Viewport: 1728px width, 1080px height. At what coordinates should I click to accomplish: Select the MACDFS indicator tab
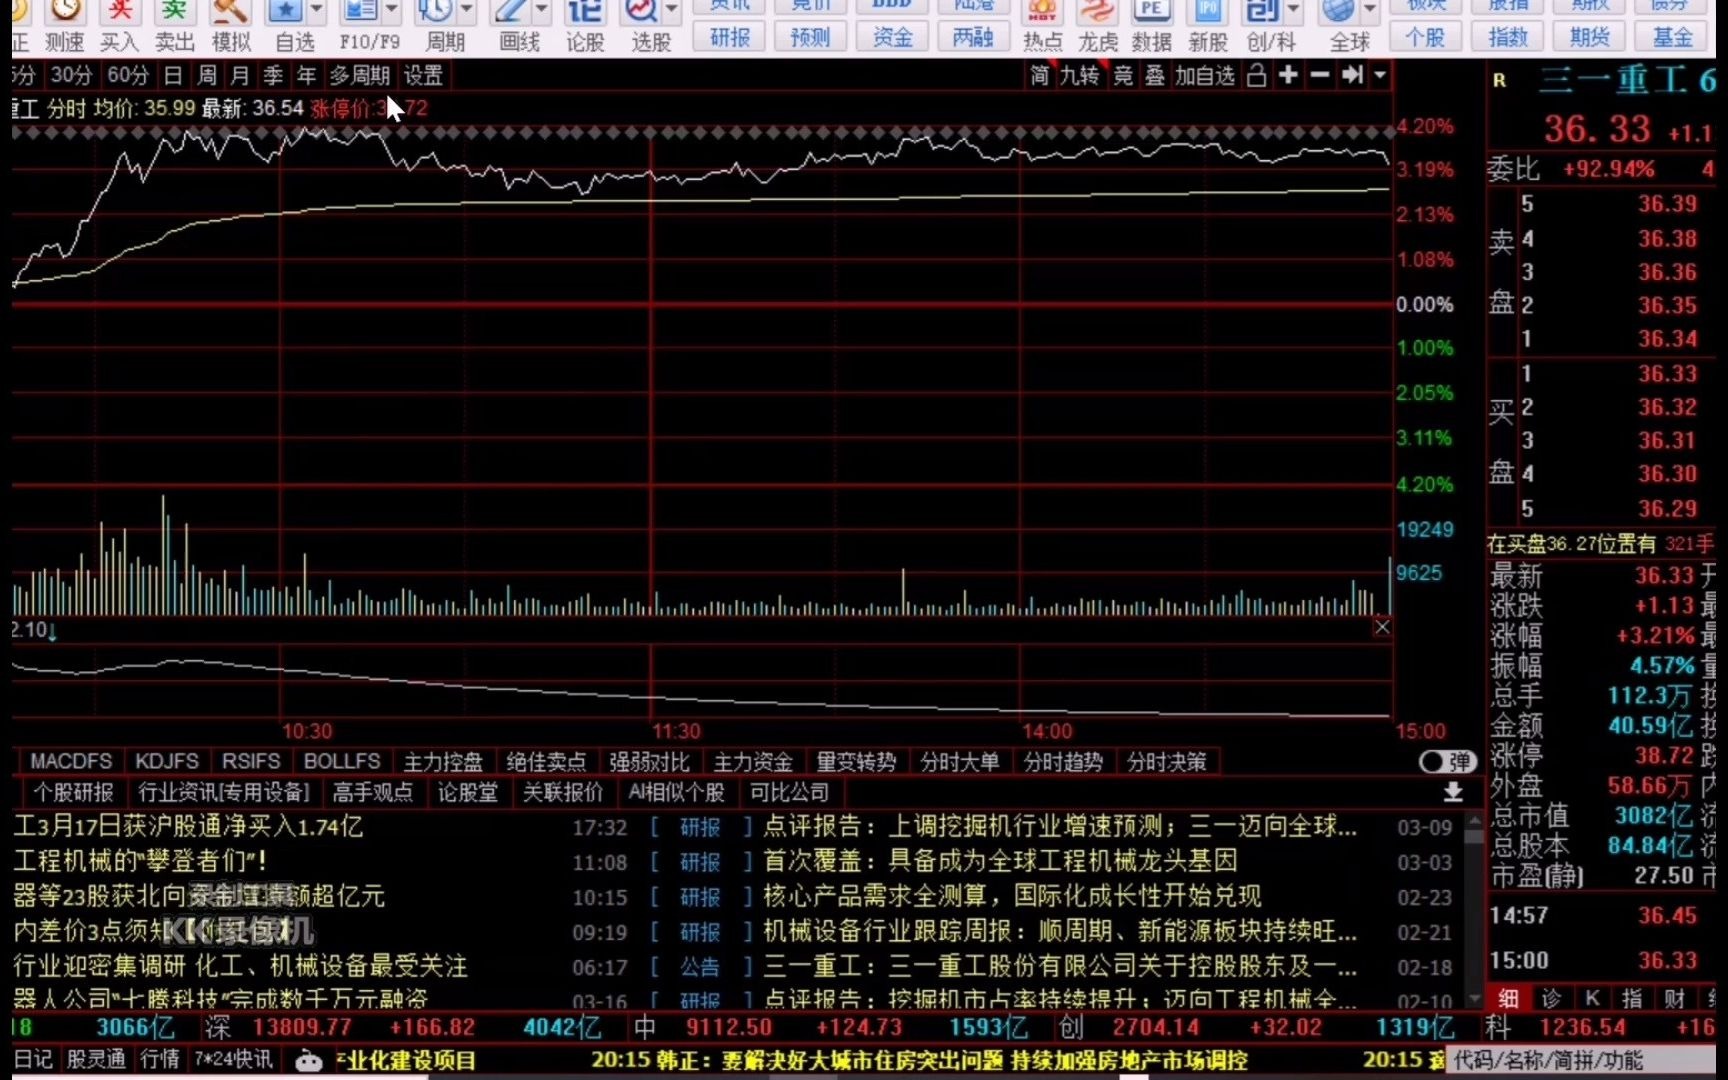[x=71, y=761]
